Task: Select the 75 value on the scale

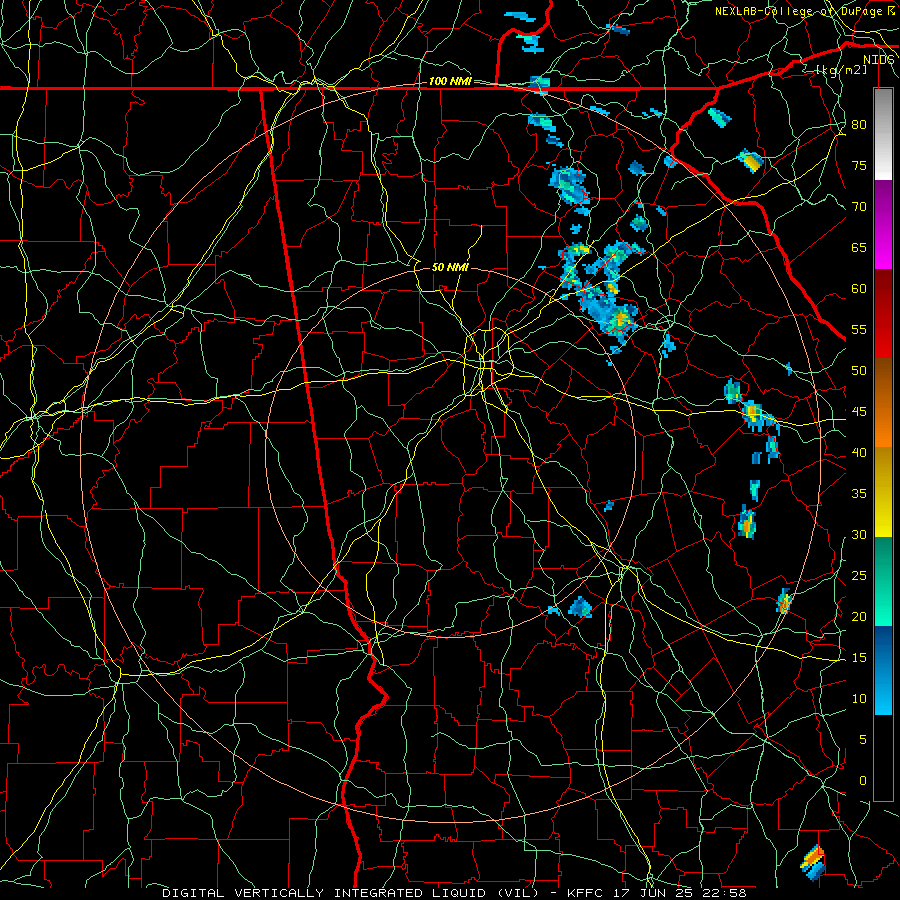Action: (859, 165)
